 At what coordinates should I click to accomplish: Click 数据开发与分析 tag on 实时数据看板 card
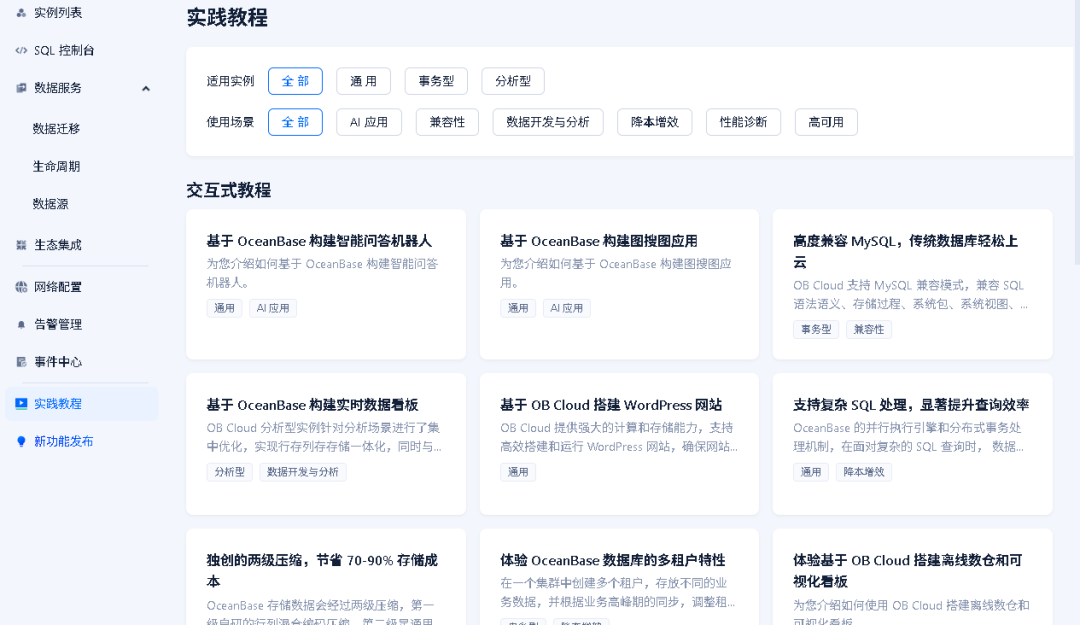click(x=302, y=472)
